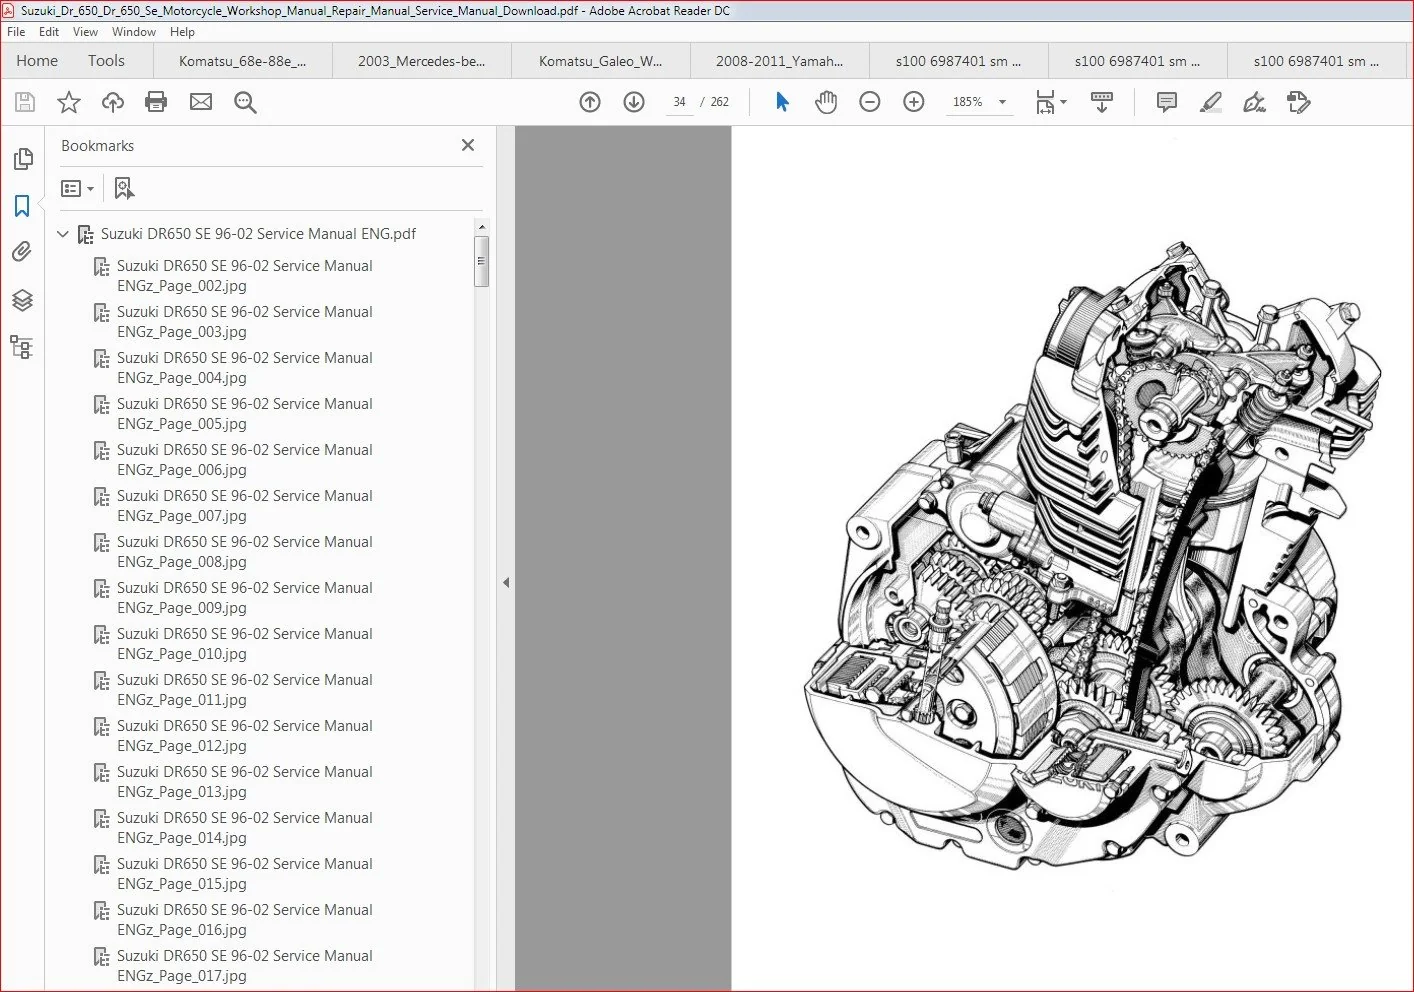Select bookmark ENGz_Page_016.jpg
The image size is (1414, 992).
(x=244, y=920)
